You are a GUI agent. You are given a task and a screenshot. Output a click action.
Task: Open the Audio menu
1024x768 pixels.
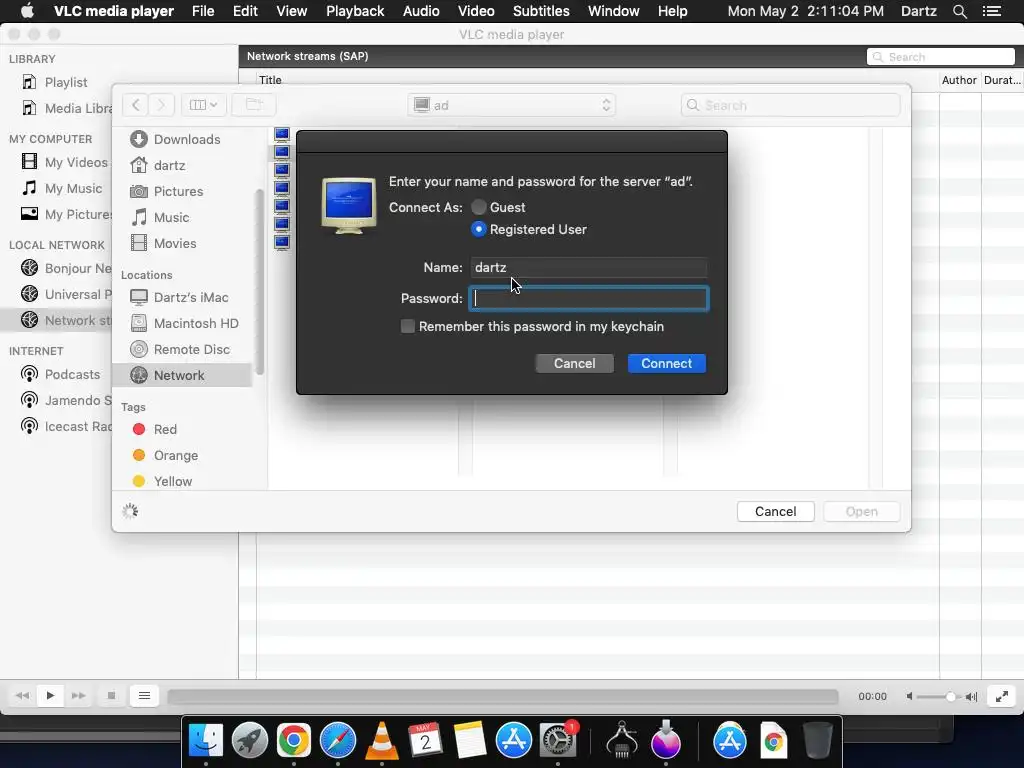click(x=421, y=11)
